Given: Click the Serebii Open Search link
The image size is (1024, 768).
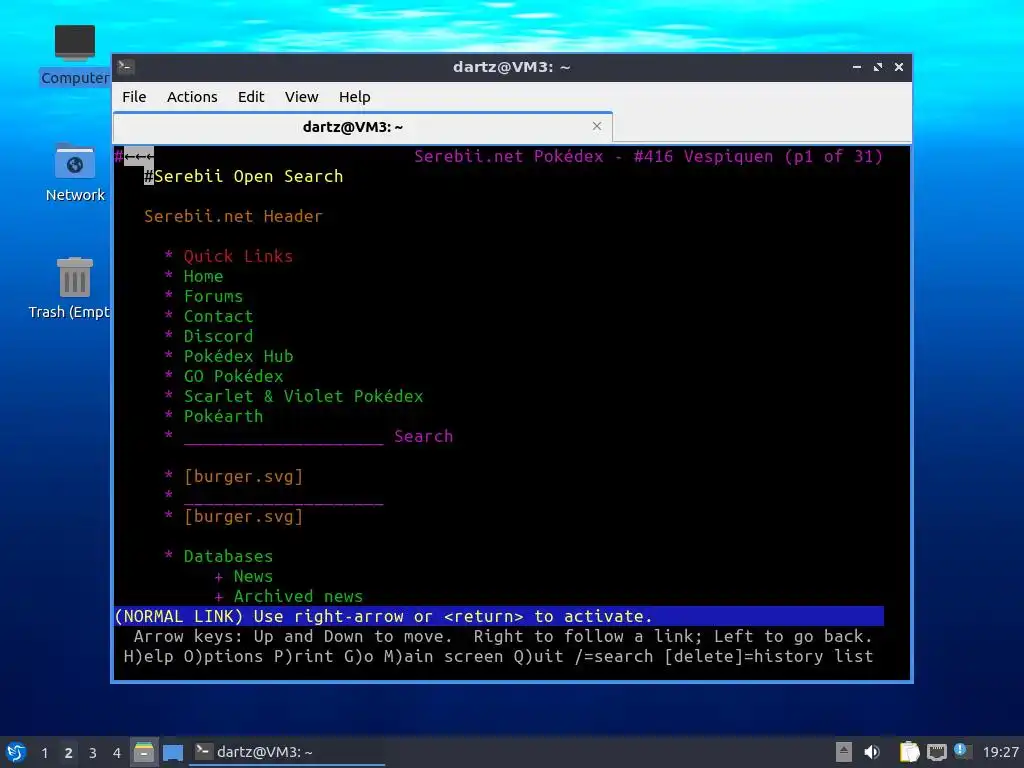Looking at the screenshot, I should click(x=248, y=176).
